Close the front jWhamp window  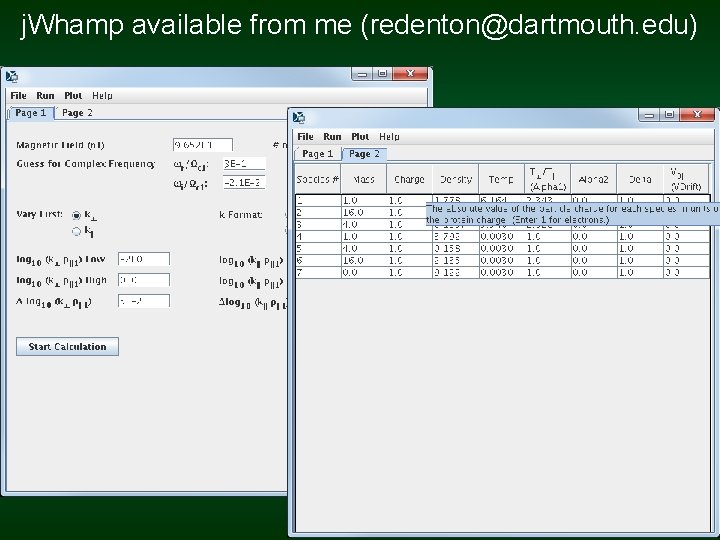point(698,114)
